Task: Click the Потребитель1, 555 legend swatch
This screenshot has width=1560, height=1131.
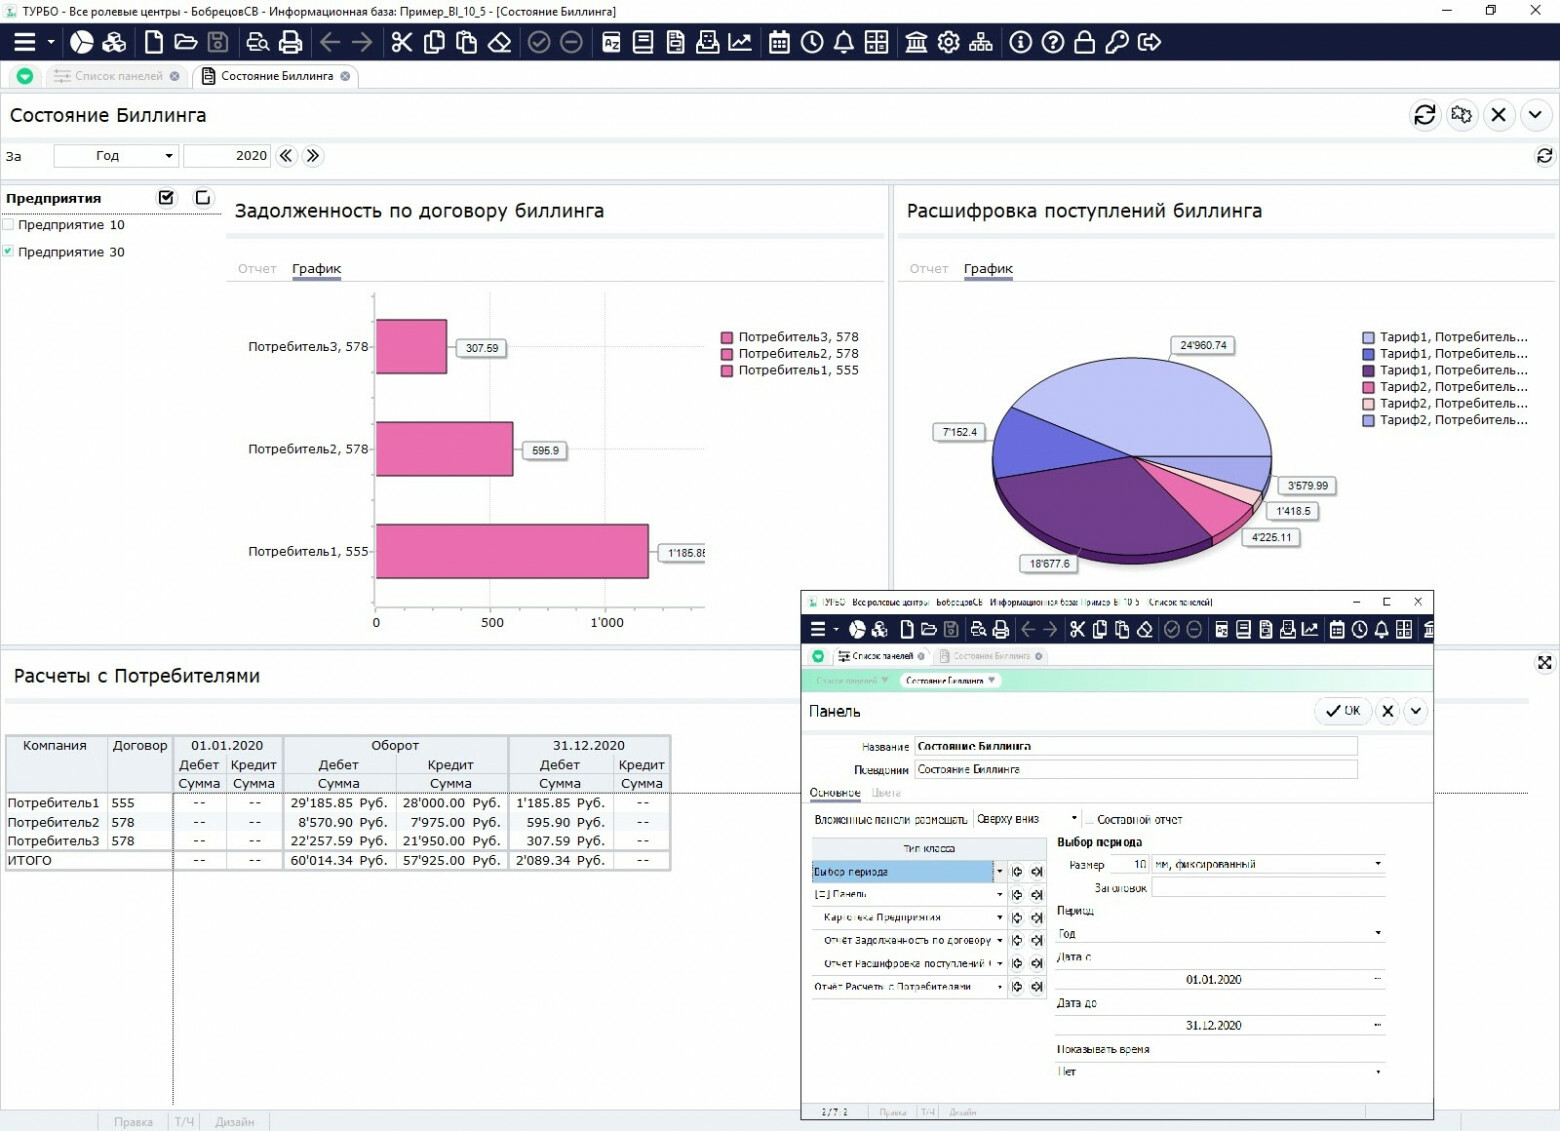Action: [727, 371]
